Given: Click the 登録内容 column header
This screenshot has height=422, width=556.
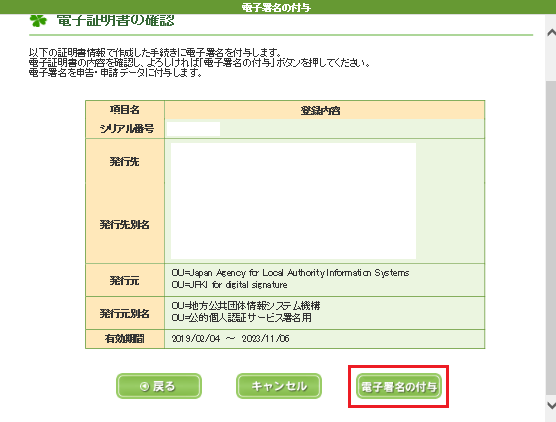Looking at the screenshot, I should (320, 110).
